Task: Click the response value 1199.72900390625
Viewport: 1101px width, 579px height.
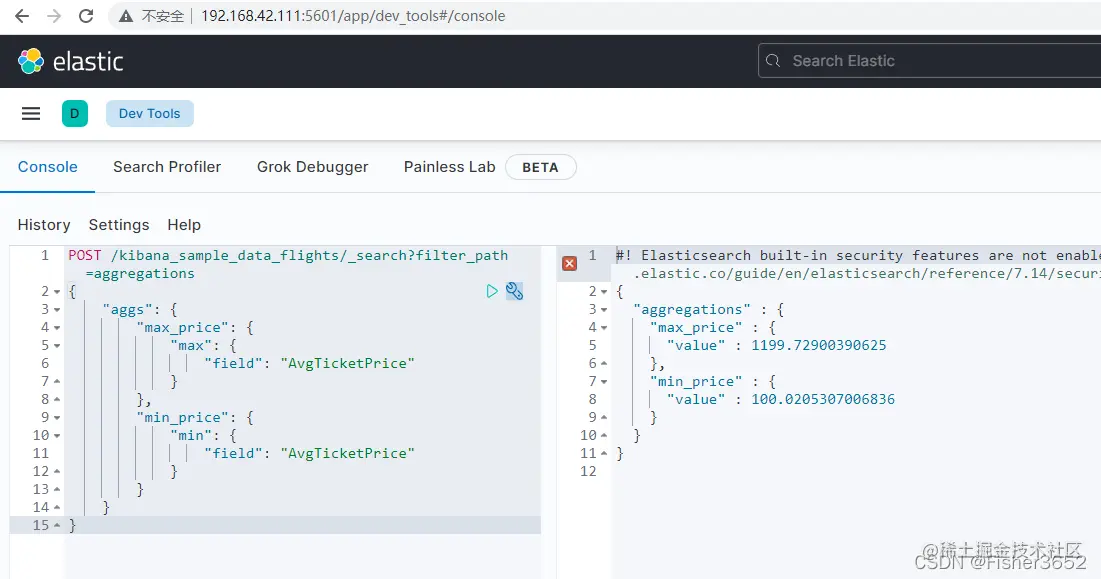Action: coord(819,345)
